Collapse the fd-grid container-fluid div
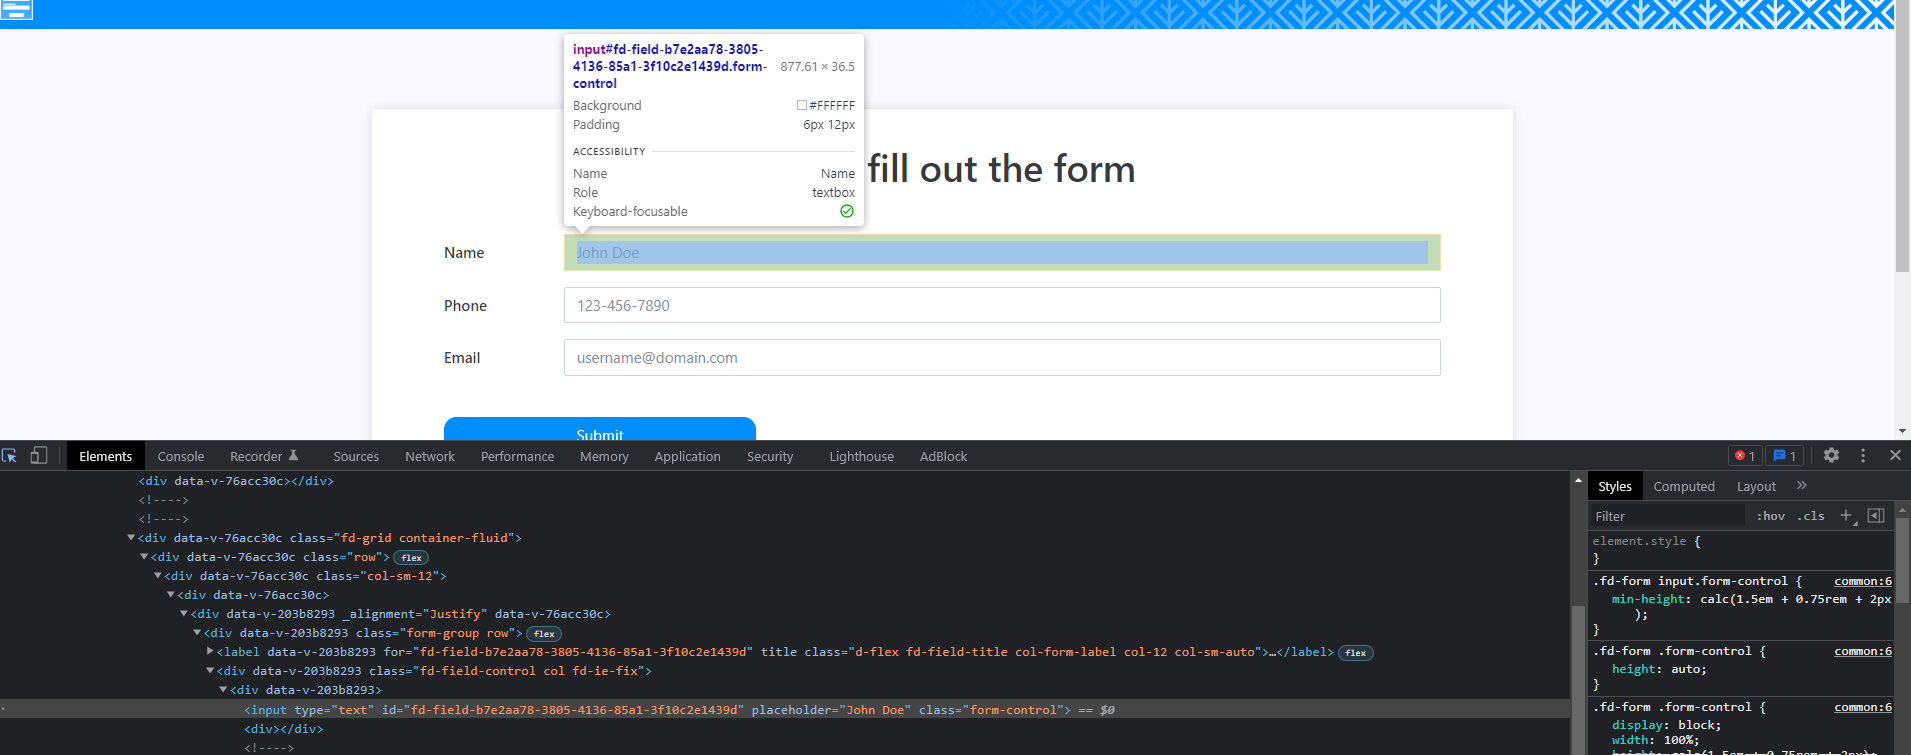The height and width of the screenshot is (755, 1911). (x=131, y=538)
